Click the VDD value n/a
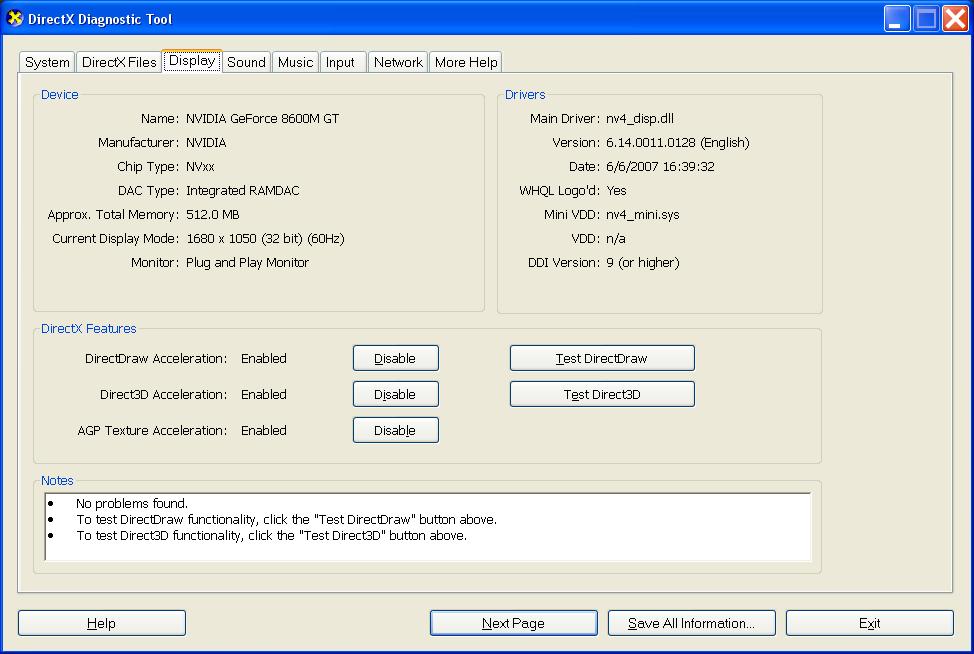The height and width of the screenshot is (654, 974). pyautogui.click(x=616, y=238)
